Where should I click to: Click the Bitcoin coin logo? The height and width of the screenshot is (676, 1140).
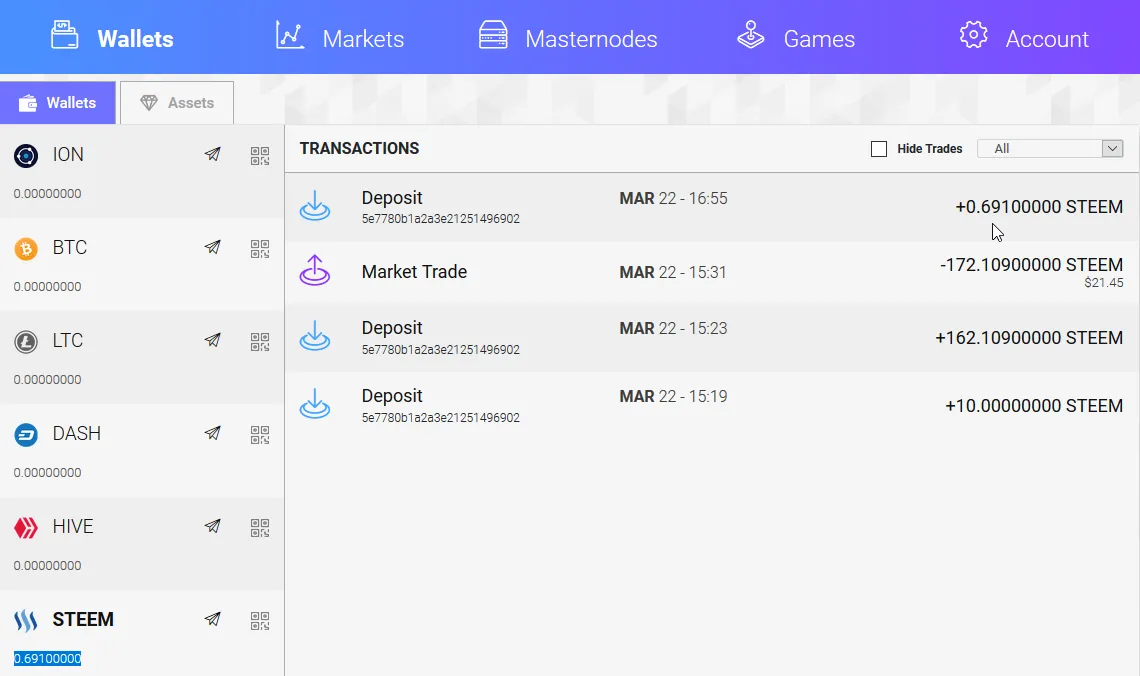26,249
